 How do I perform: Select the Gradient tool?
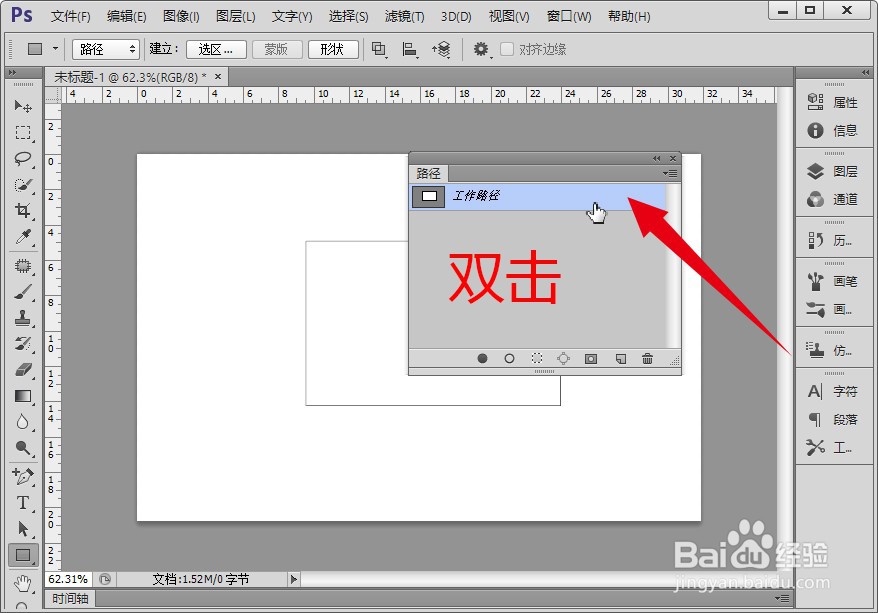[23, 396]
